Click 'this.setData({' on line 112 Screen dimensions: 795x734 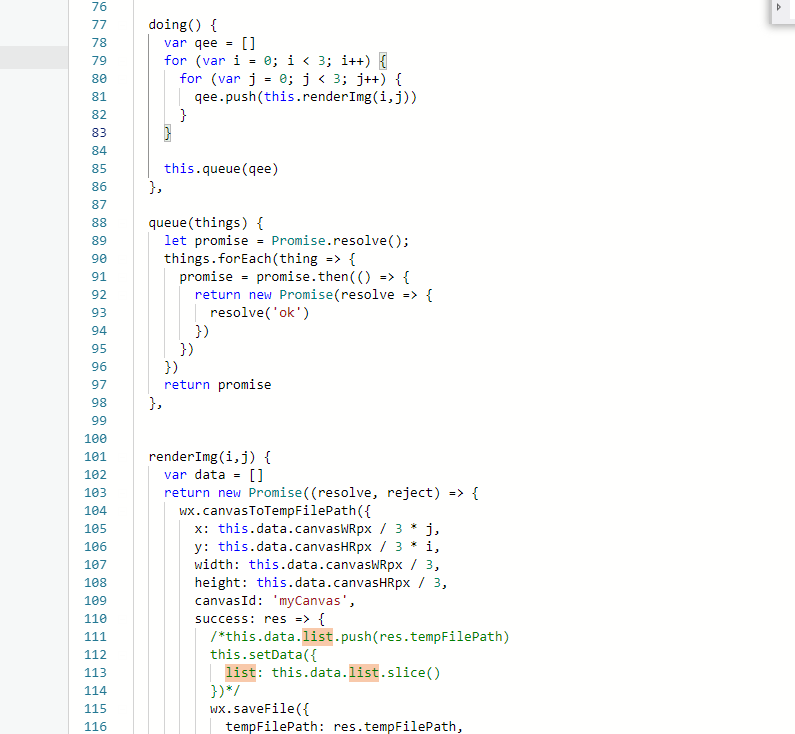pyautogui.click(x=264, y=655)
